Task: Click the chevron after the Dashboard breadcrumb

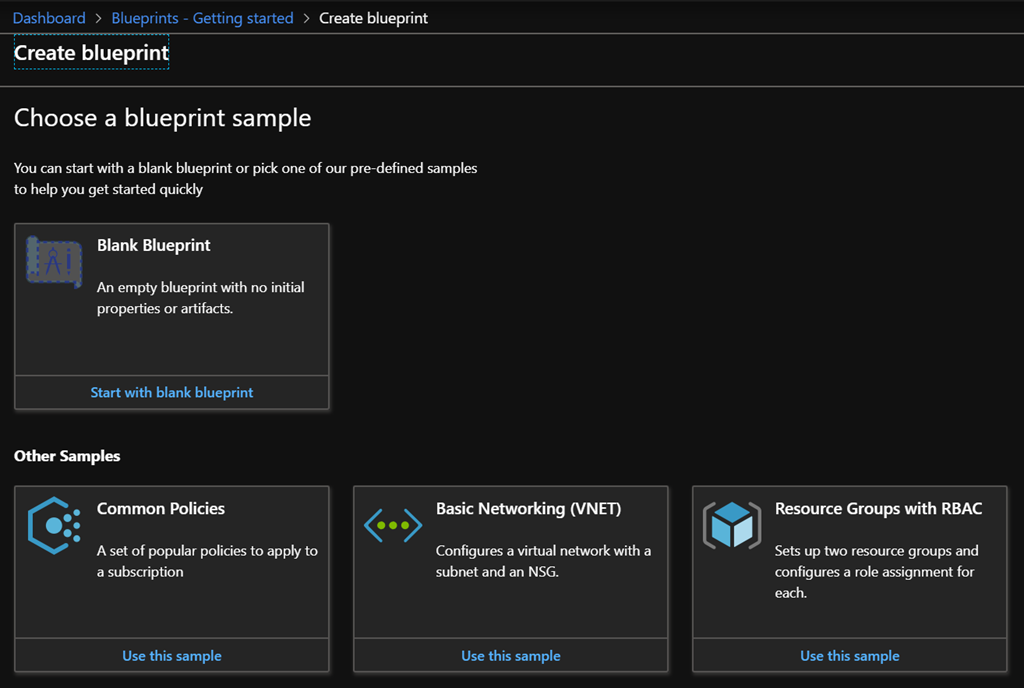Action: click(98, 18)
